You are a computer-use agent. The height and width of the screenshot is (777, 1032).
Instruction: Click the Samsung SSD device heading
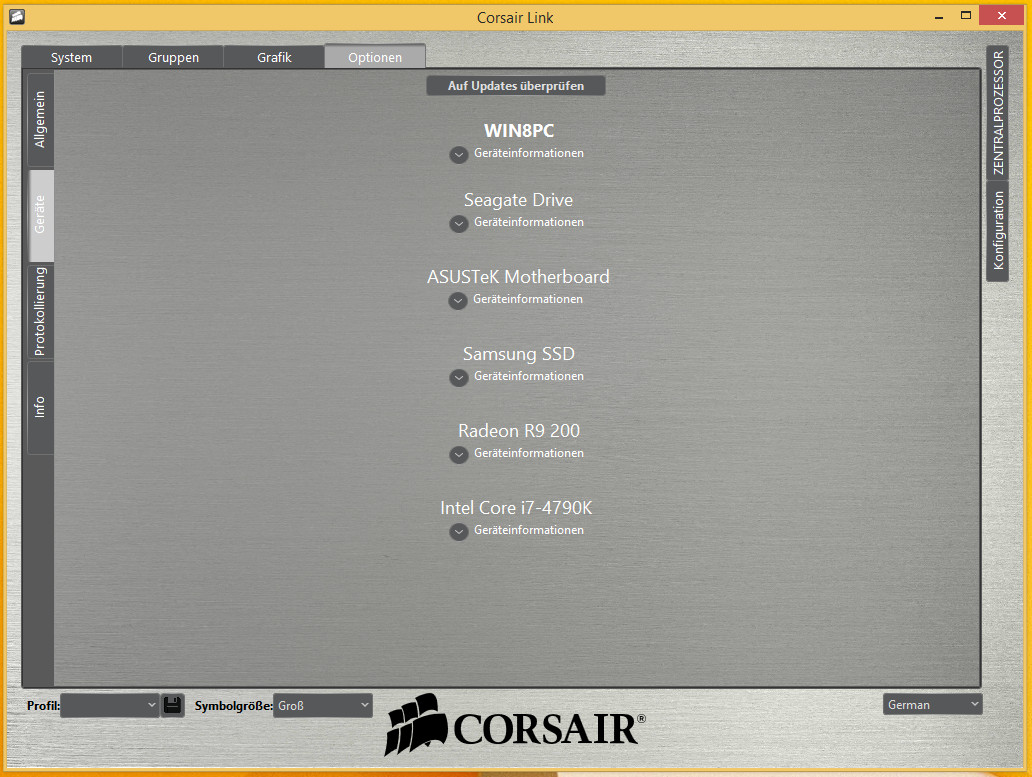point(519,353)
